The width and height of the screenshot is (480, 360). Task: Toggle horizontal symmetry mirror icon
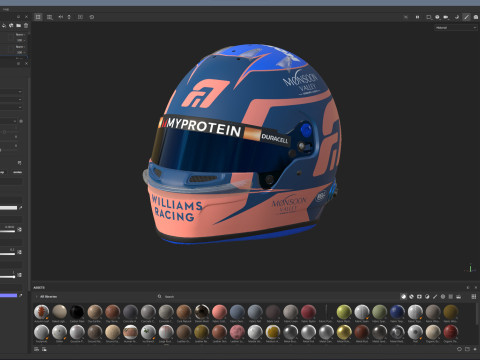point(61,17)
